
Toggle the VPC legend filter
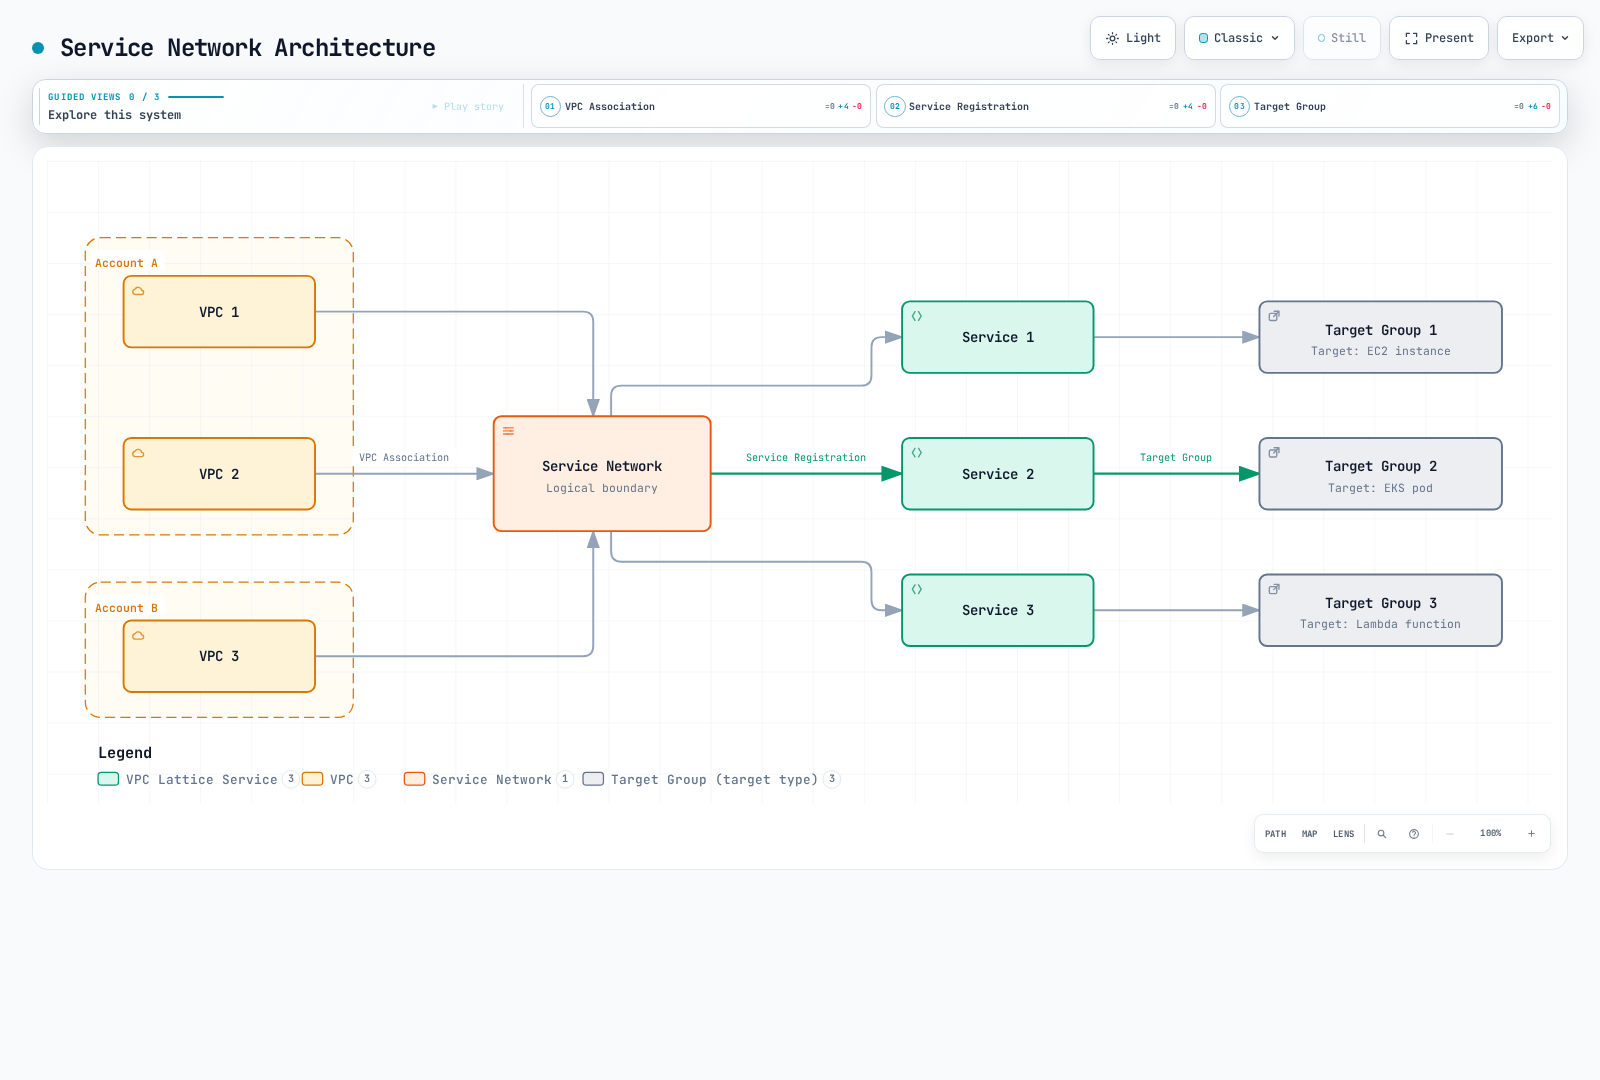pos(338,779)
